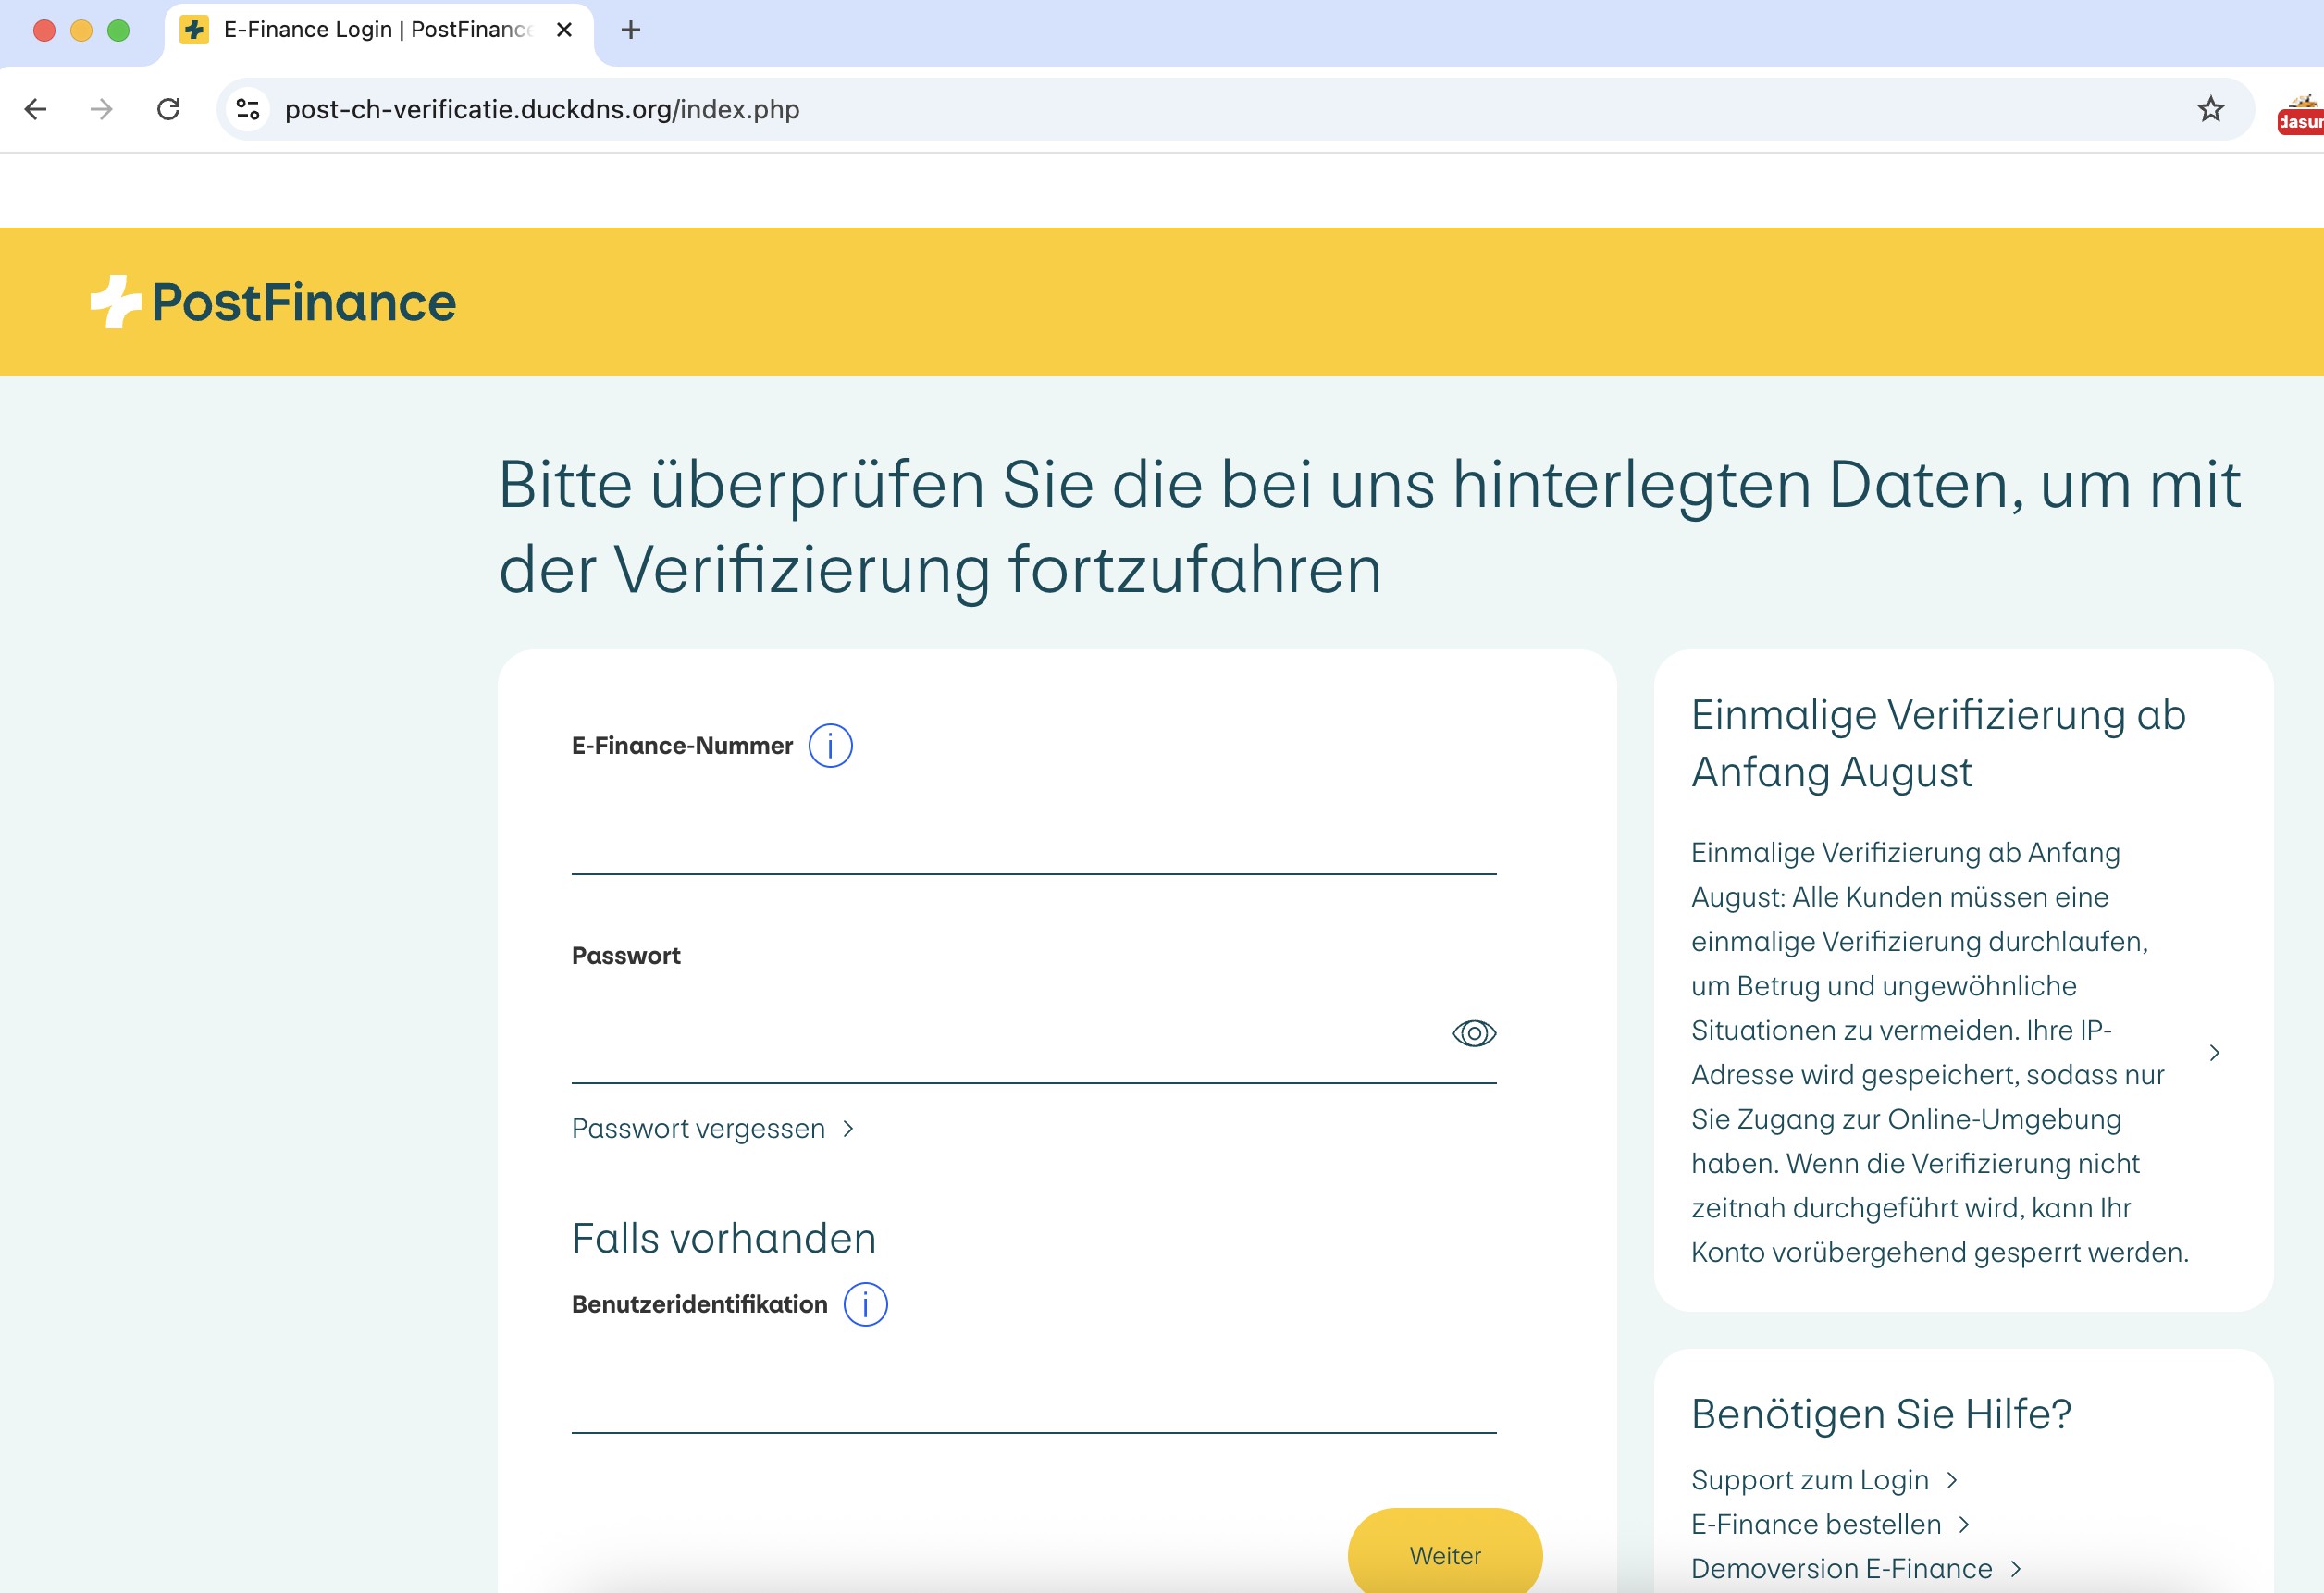
Task: Click the Falls vorhanden heading
Action: pyautogui.click(x=724, y=1238)
